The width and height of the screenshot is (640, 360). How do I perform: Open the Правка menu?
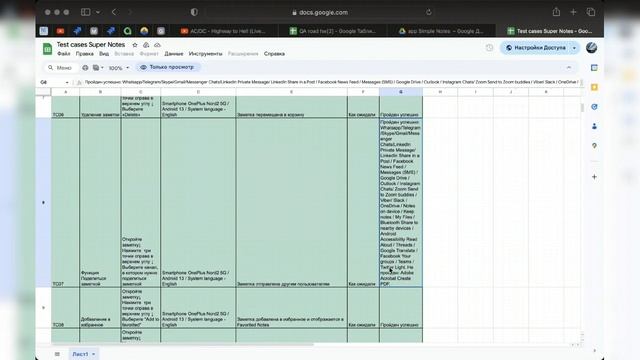tap(84, 54)
